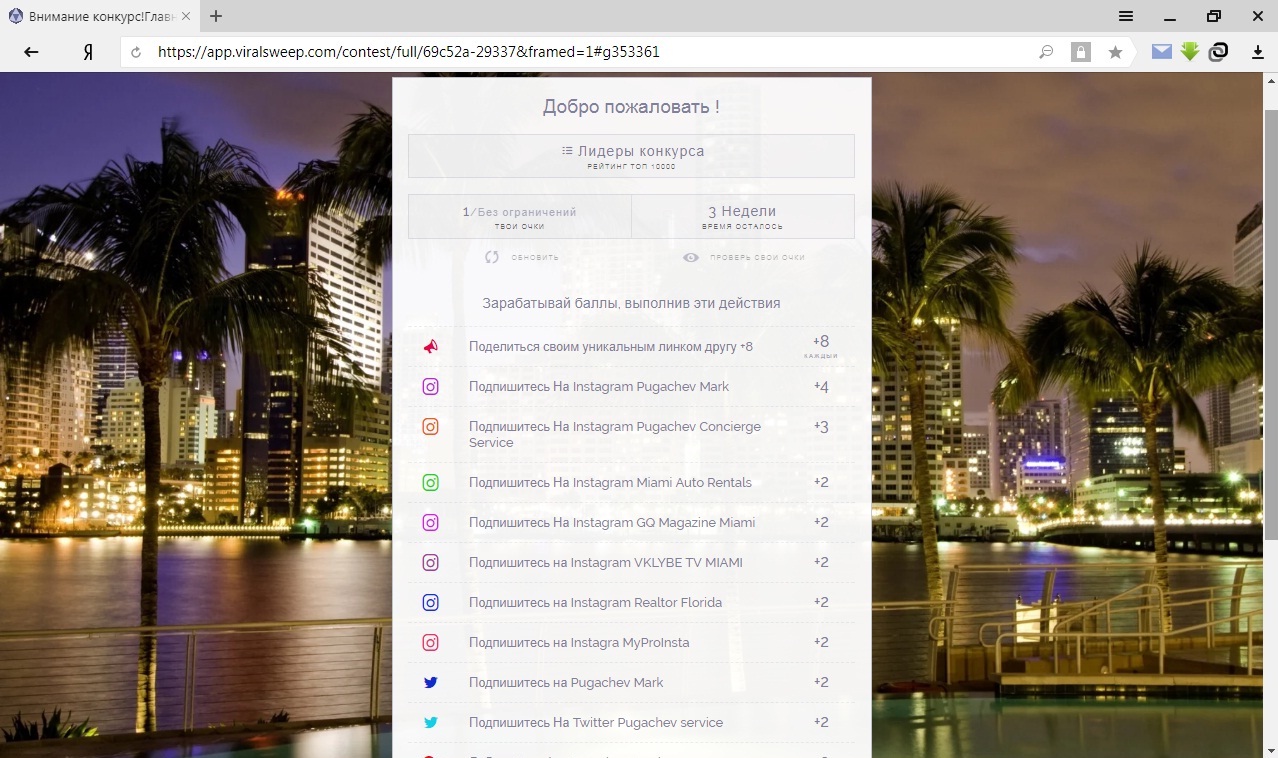
Task: Bookmark the page with the star icon
Action: pos(1115,52)
